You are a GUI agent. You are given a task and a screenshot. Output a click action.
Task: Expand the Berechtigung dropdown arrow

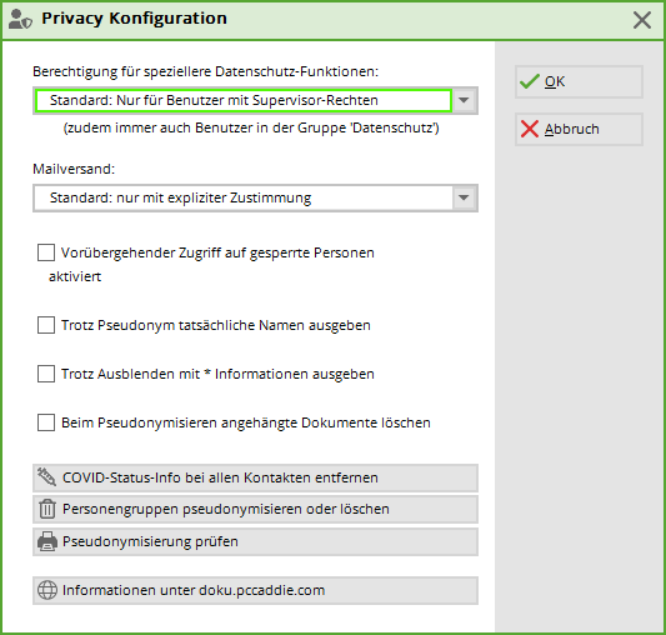click(464, 101)
